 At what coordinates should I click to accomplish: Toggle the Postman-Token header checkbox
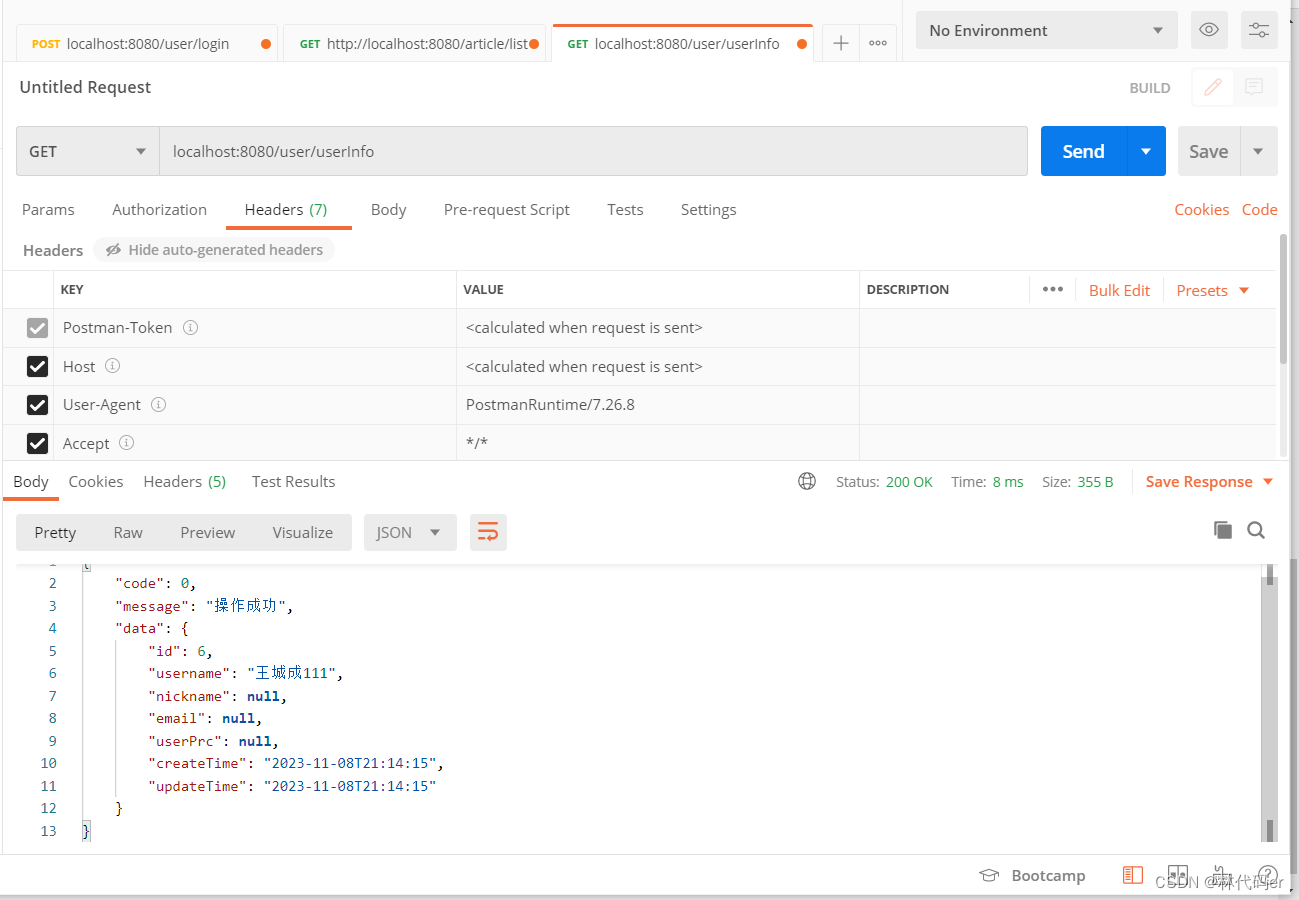(x=37, y=328)
